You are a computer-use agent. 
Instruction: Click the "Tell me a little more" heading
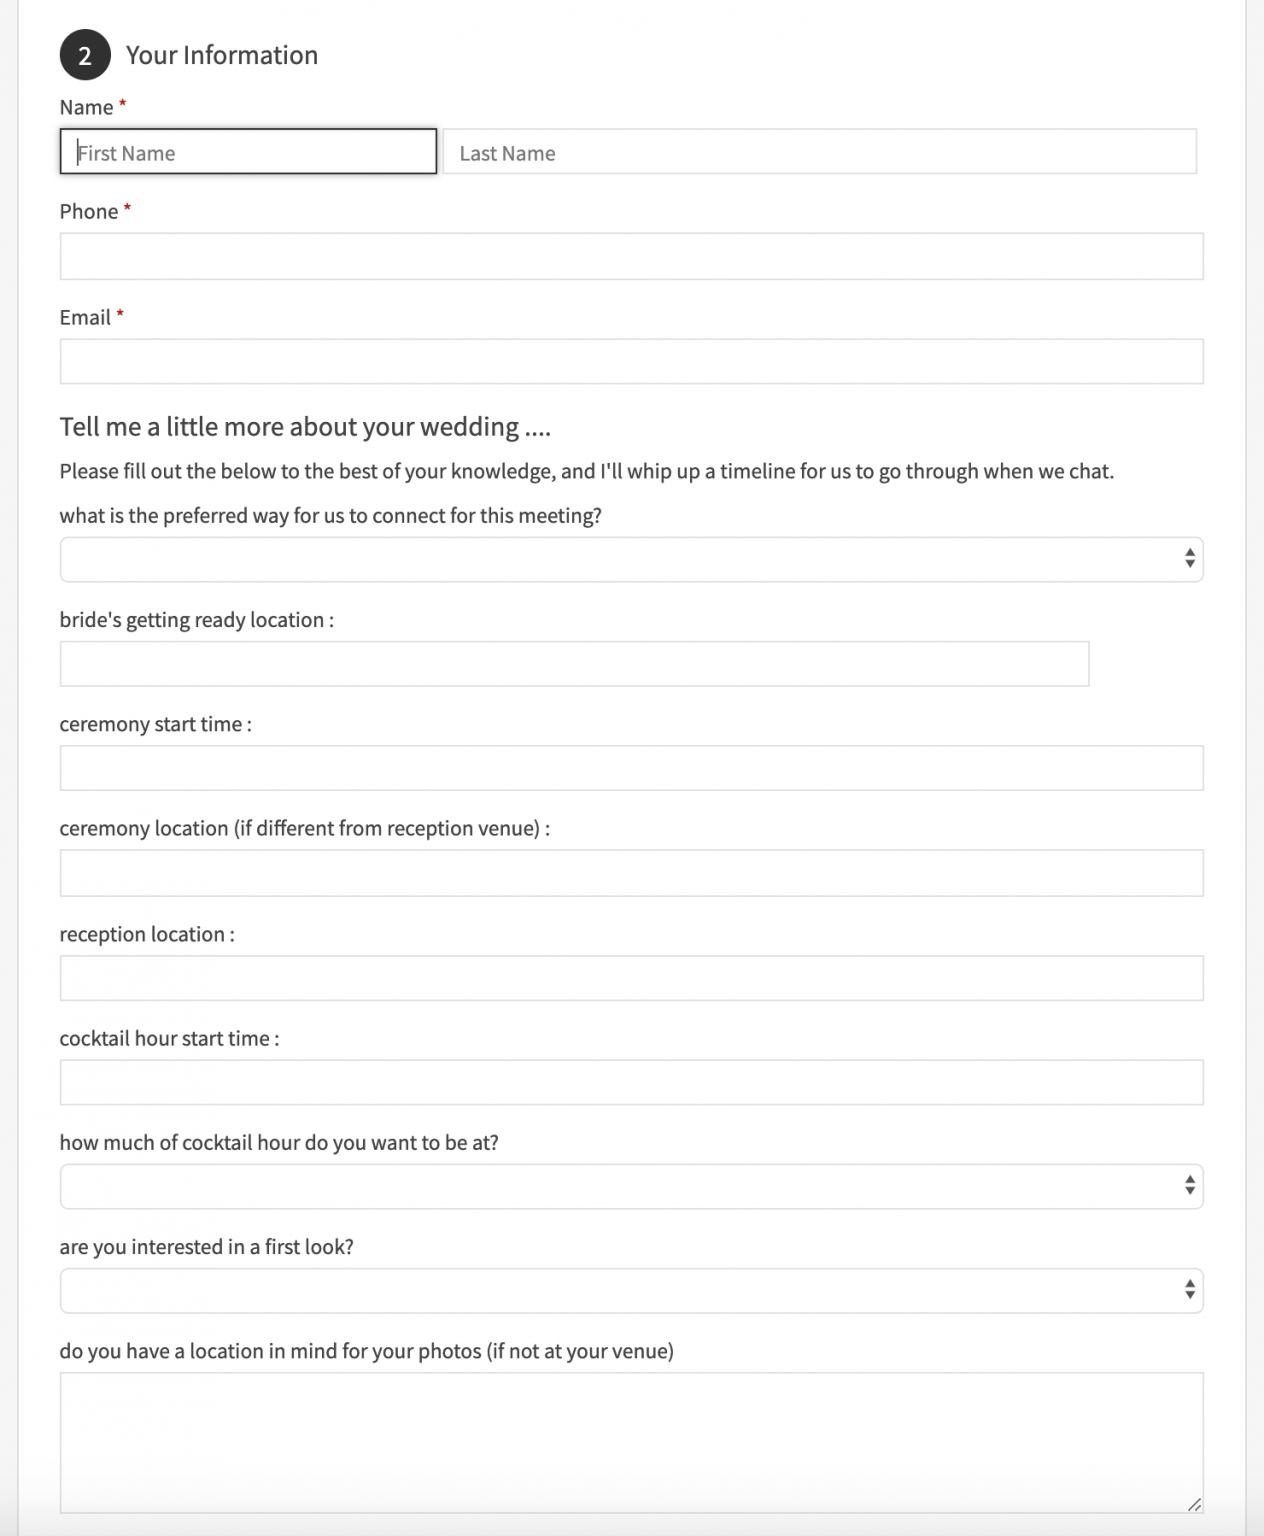305,427
